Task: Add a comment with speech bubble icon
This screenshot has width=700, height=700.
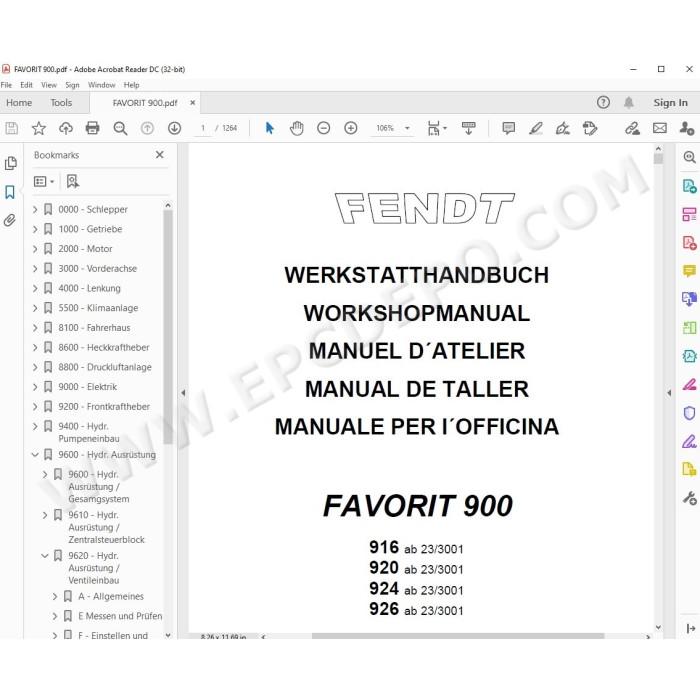Action: 508,129
